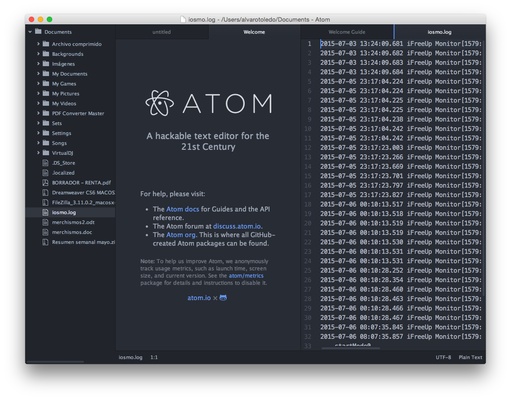
Task: Open the discuss.atom.io forum link
Action: (x=237, y=226)
